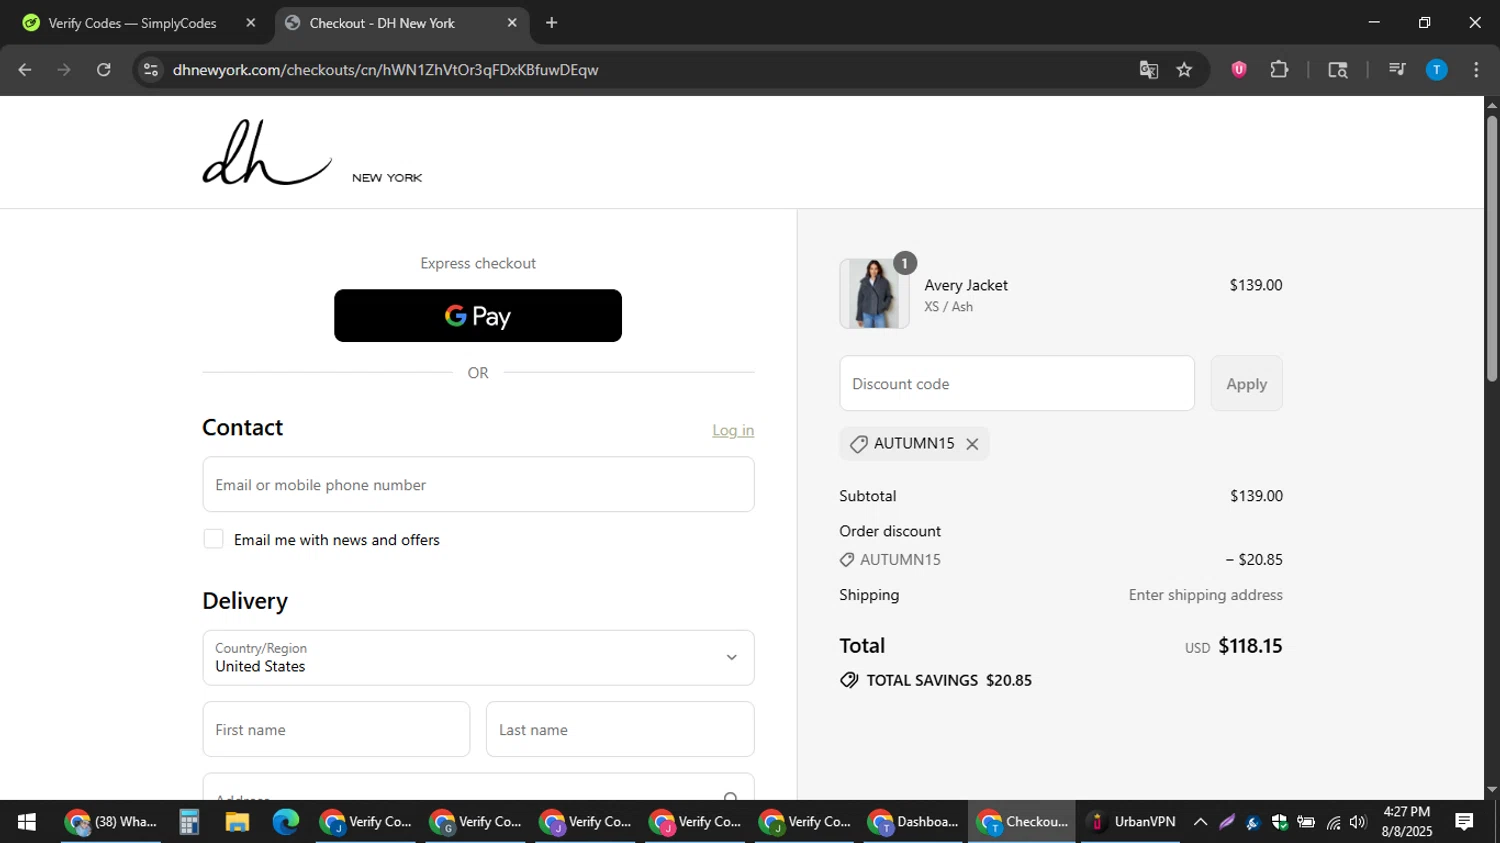Click the browser back arrow

click(25, 70)
